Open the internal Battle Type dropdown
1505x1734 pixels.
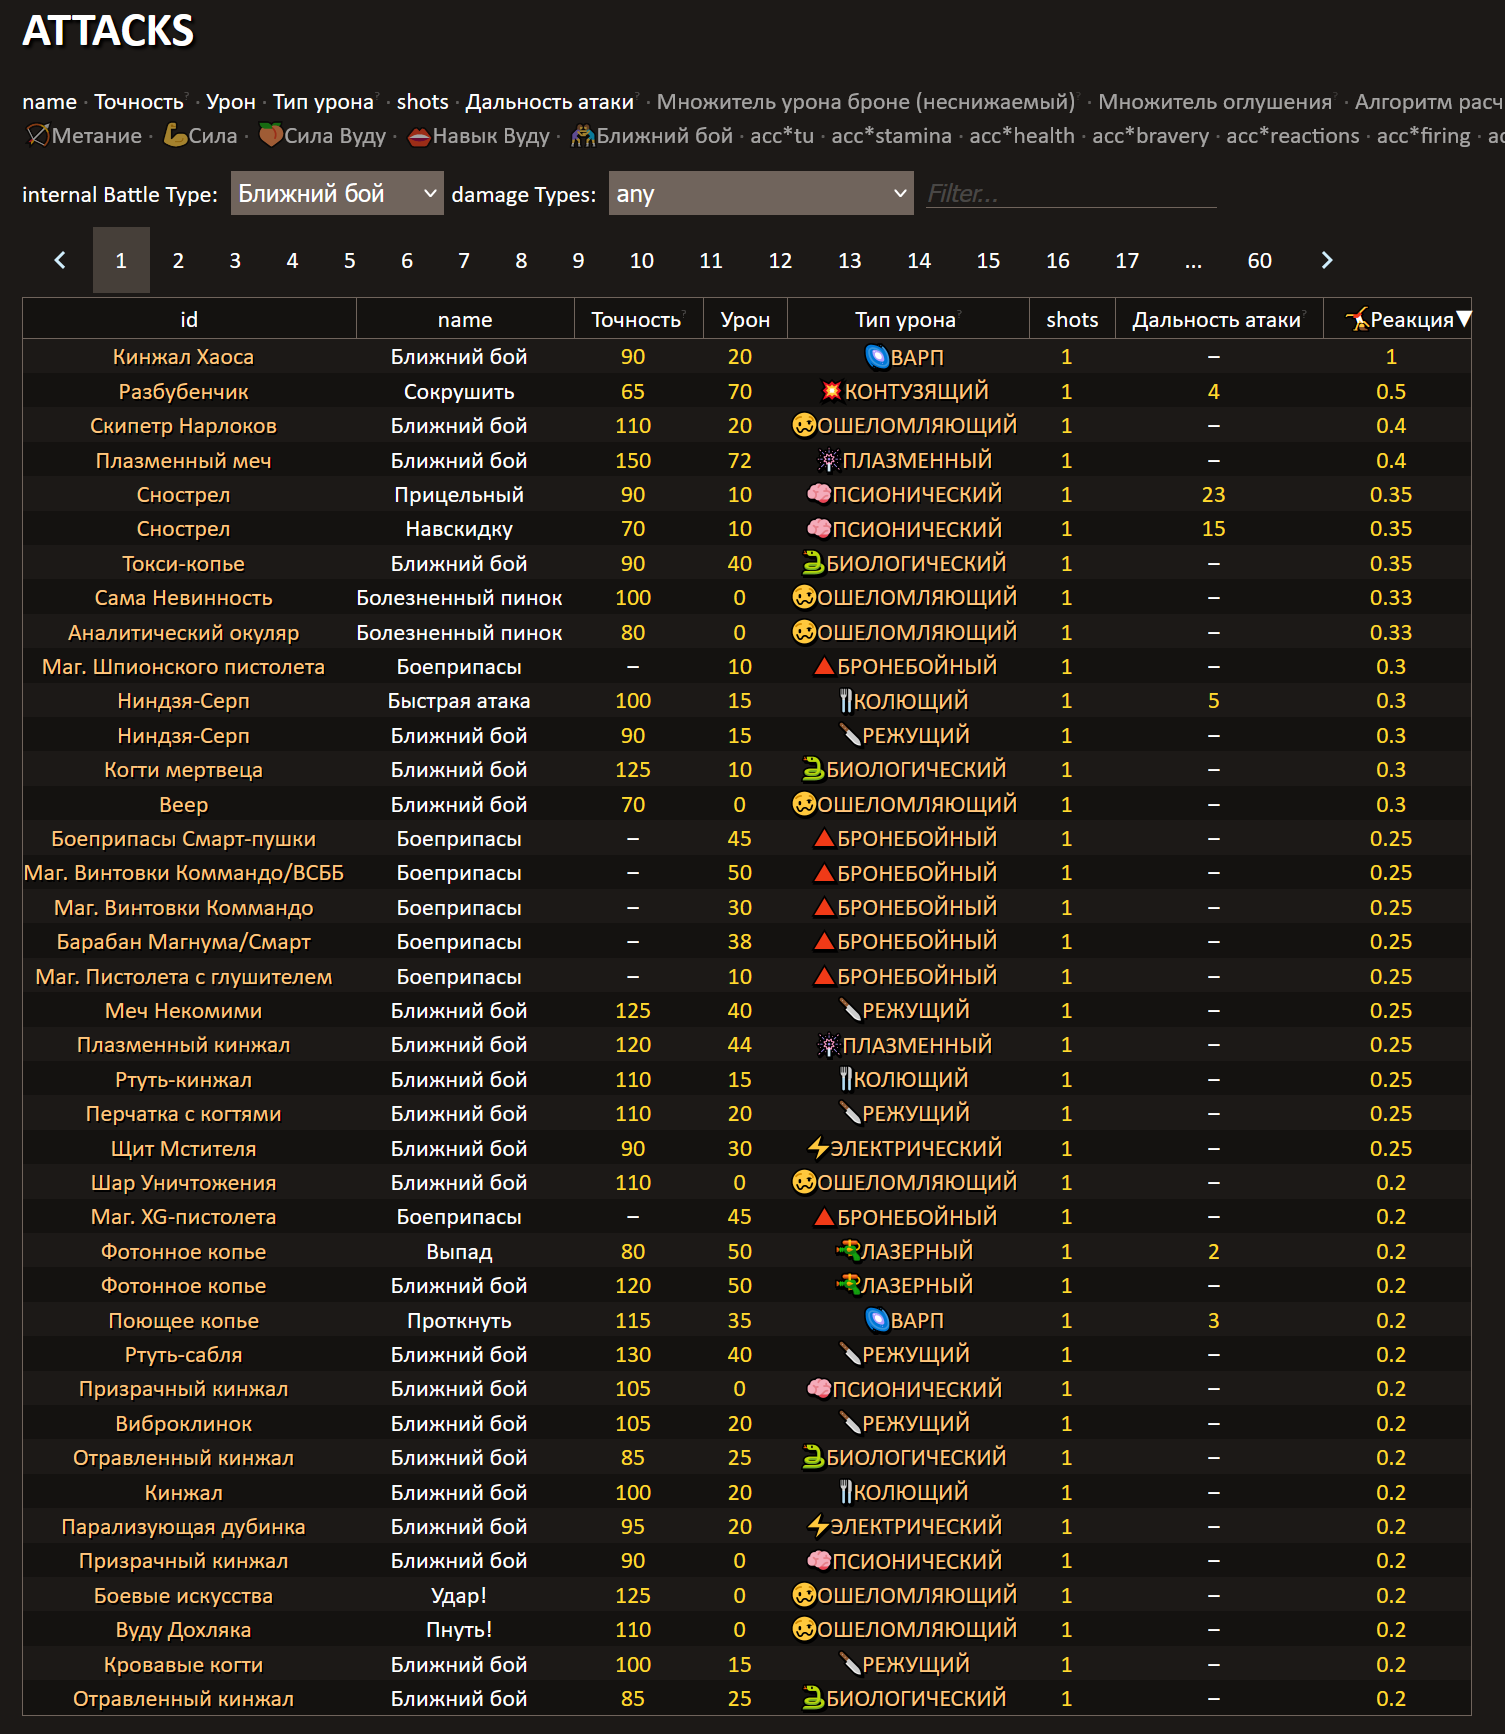(x=337, y=193)
